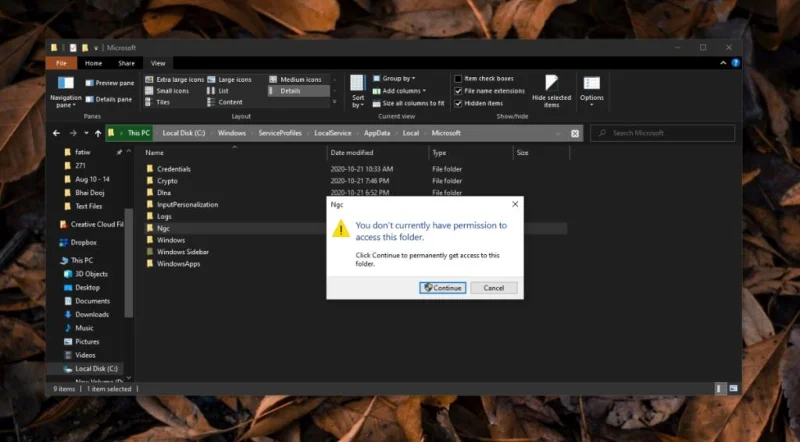This screenshot has width=800, height=442.
Task: Go up one folder level
Action: coord(98,133)
